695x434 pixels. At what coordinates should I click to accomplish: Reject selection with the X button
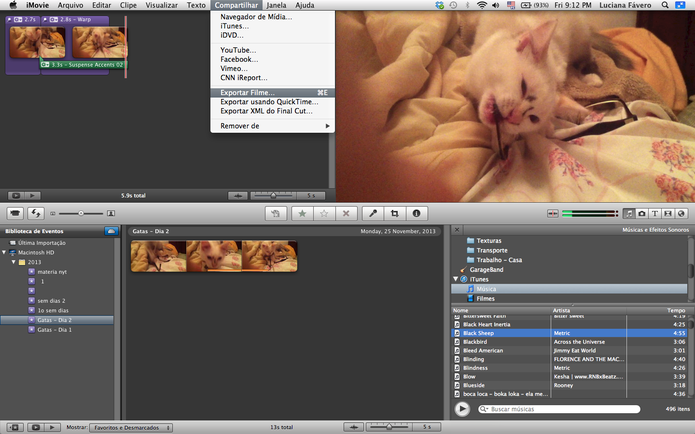coord(346,213)
